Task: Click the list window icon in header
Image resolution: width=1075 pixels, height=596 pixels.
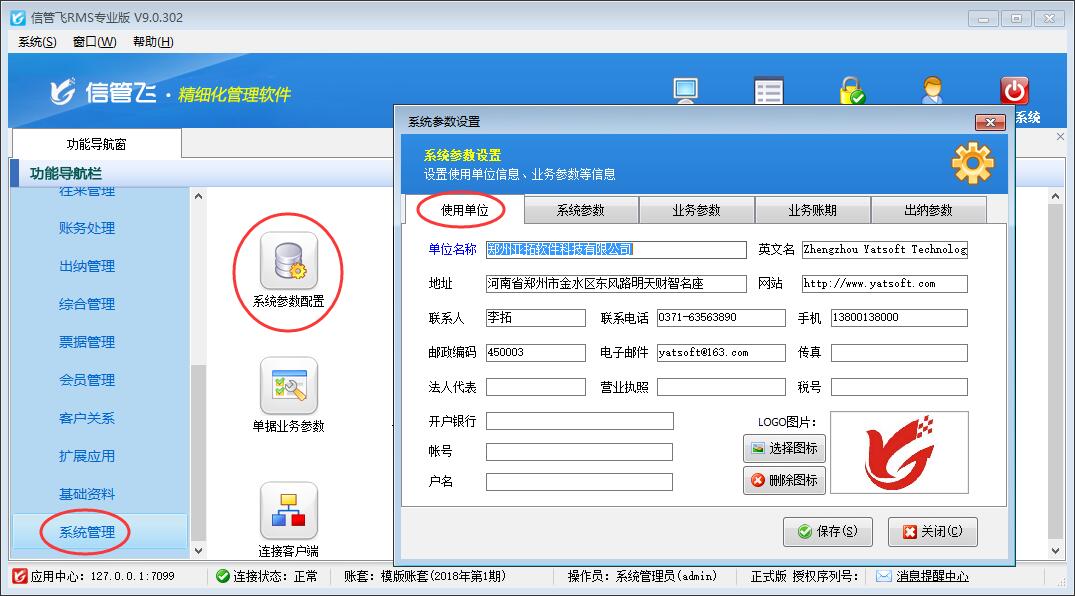Action: click(768, 91)
